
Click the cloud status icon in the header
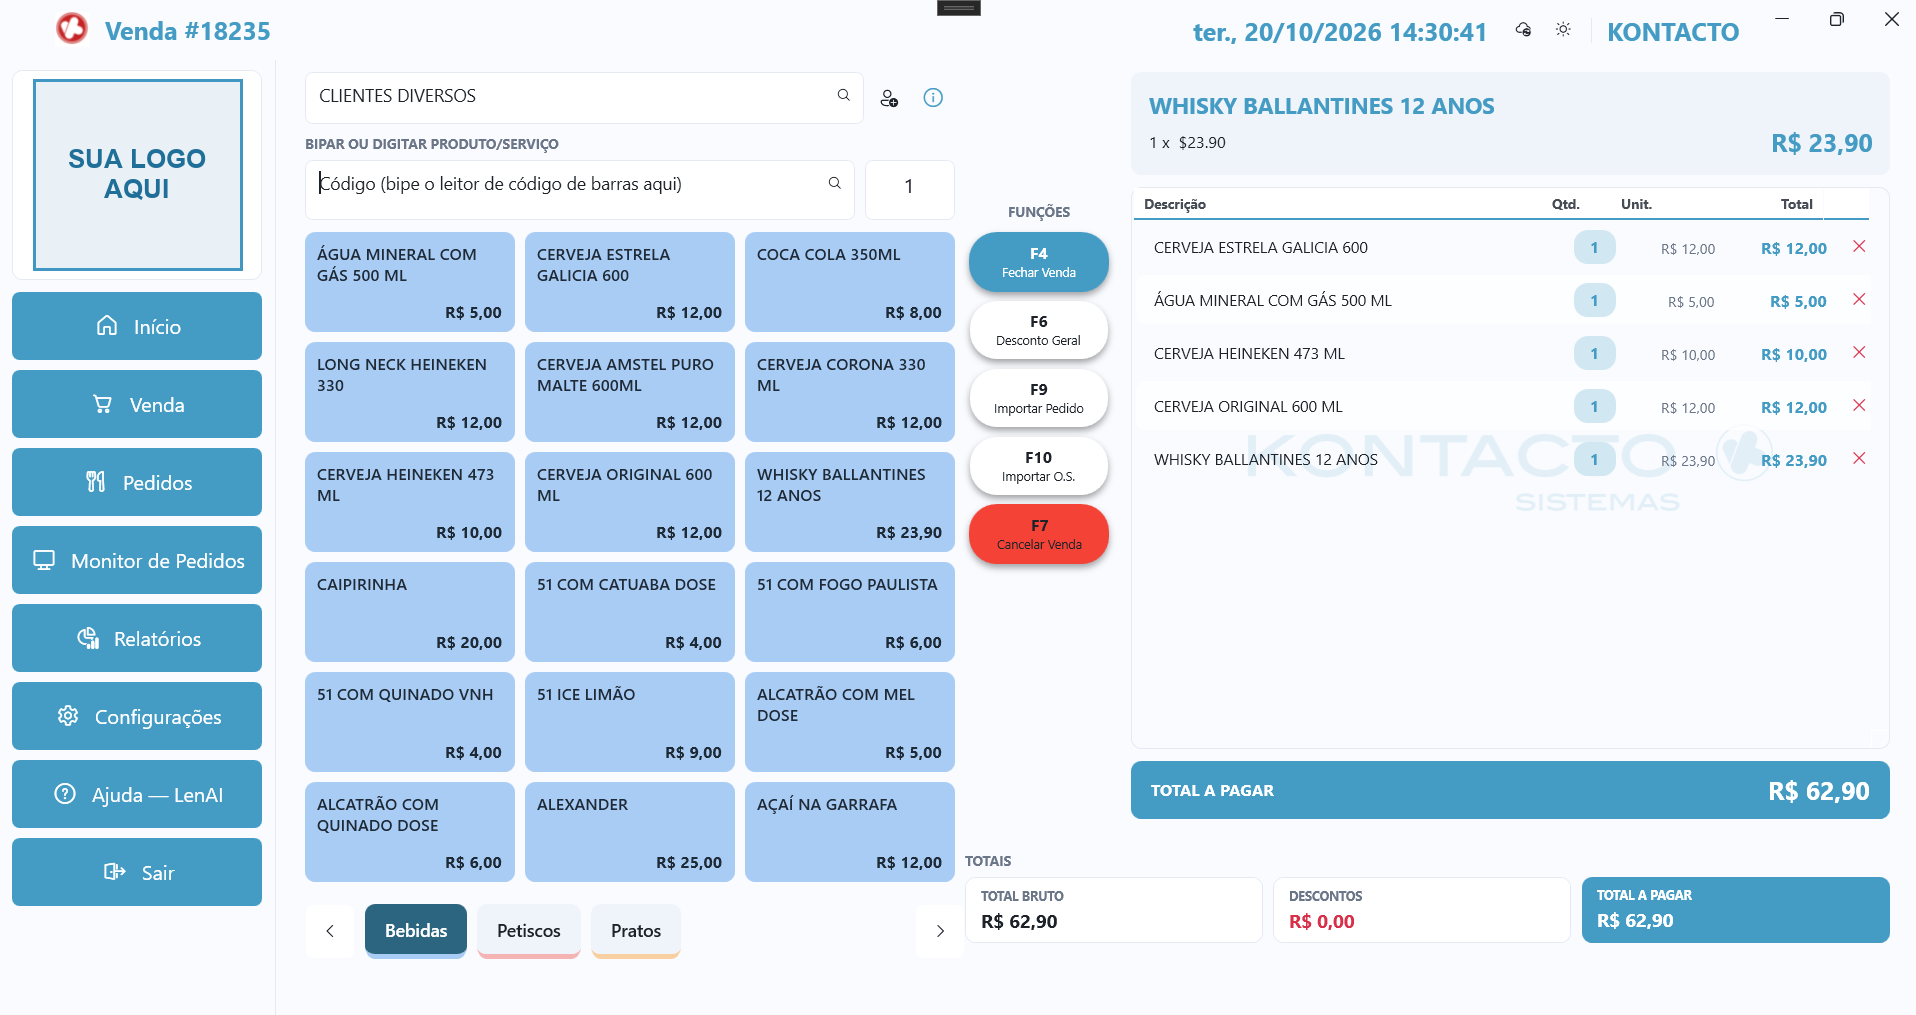pyautogui.click(x=1523, y=30)
